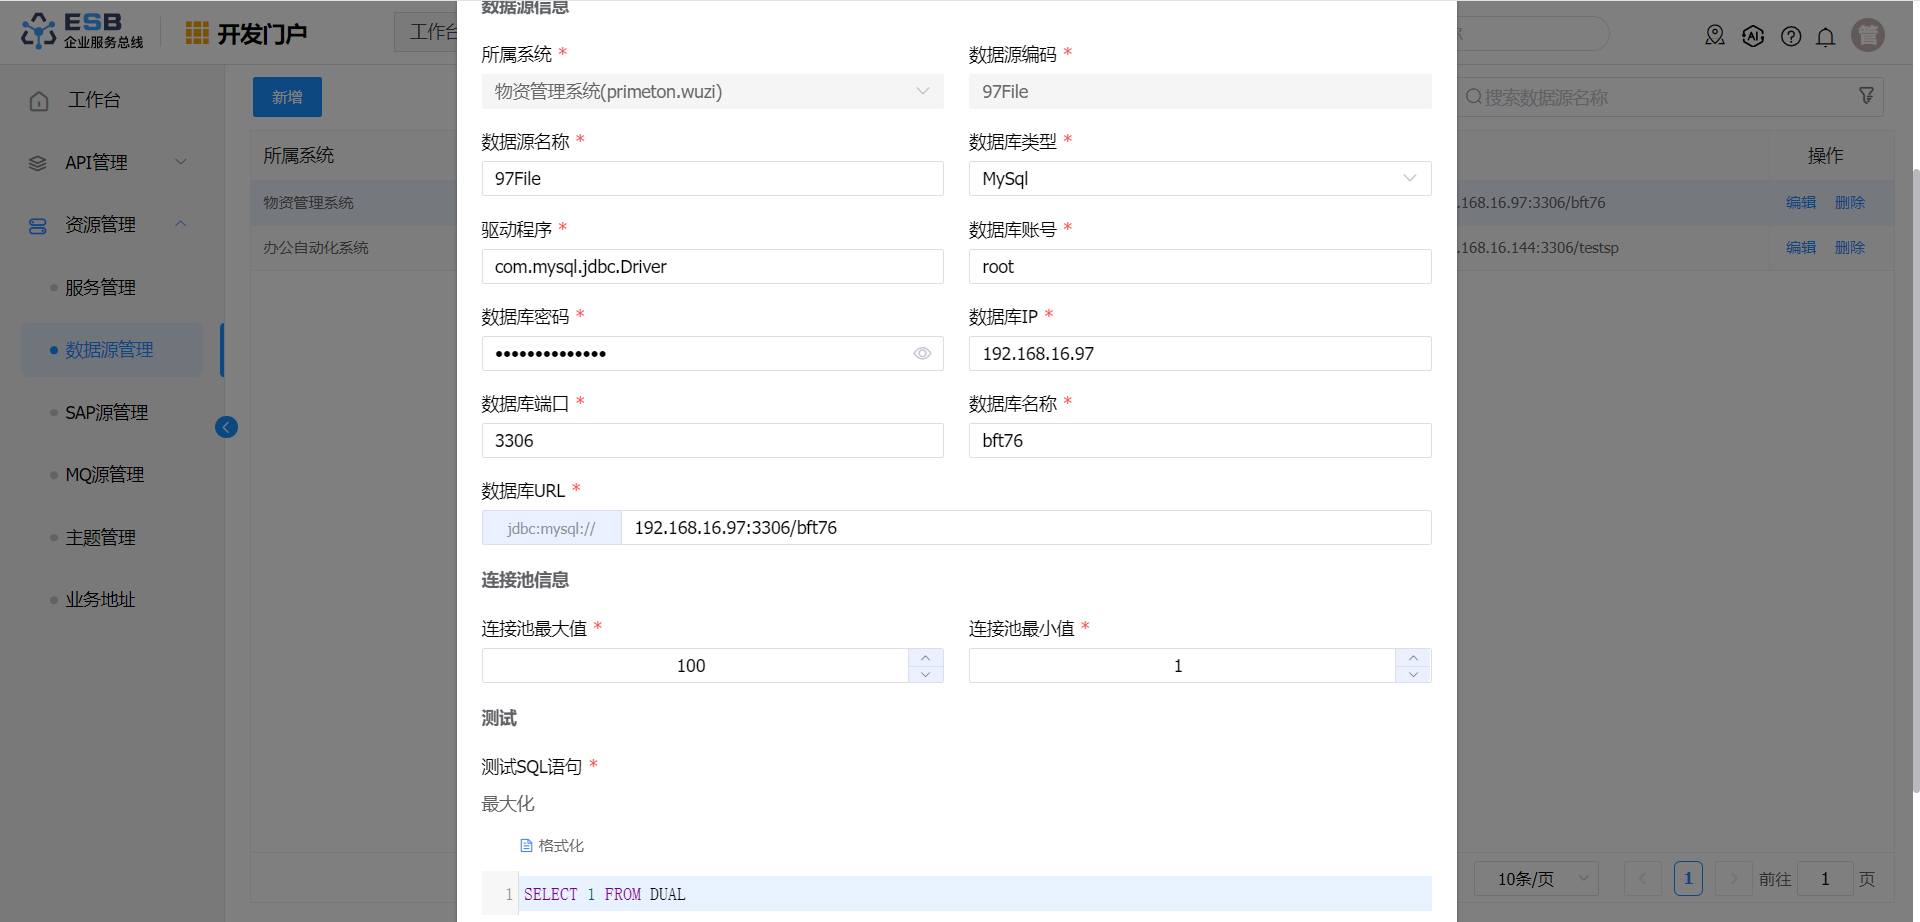Viewport: 1920px width, 922px height.
Task: Open SAP源管理 in the sidebar
Action: 107,413
